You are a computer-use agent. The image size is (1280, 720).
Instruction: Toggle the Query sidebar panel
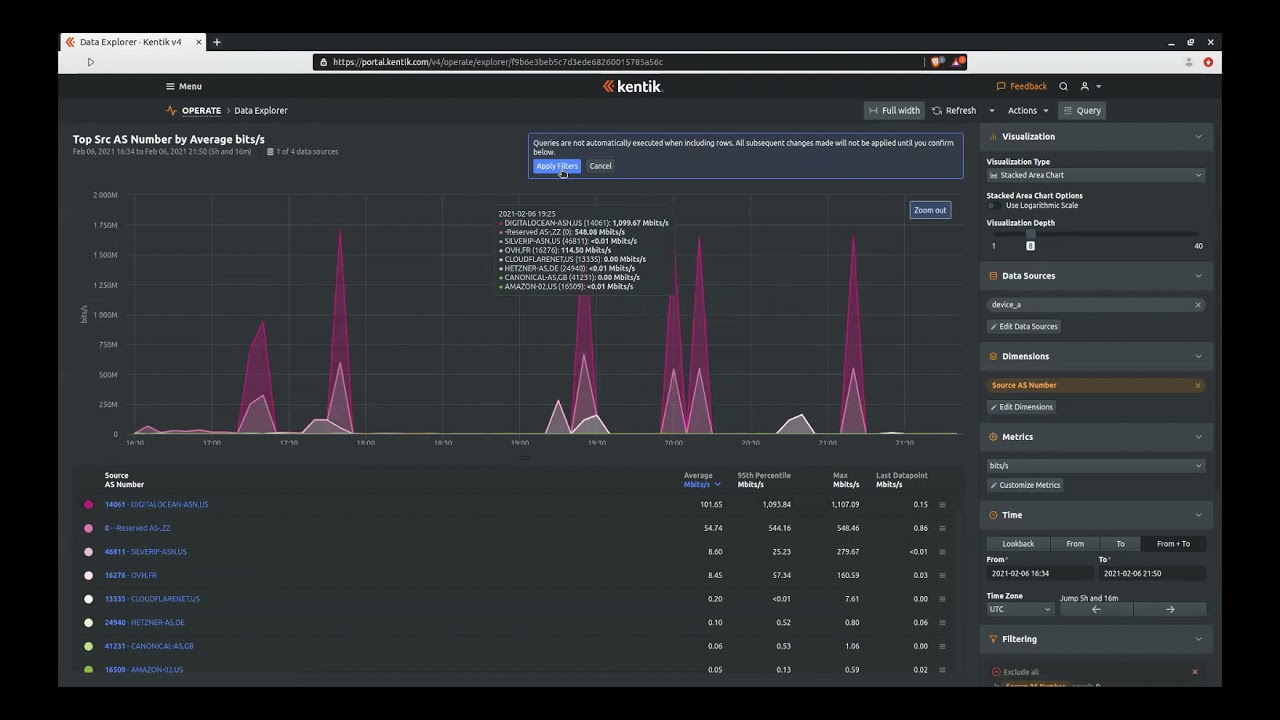[x=1082, y=111]
